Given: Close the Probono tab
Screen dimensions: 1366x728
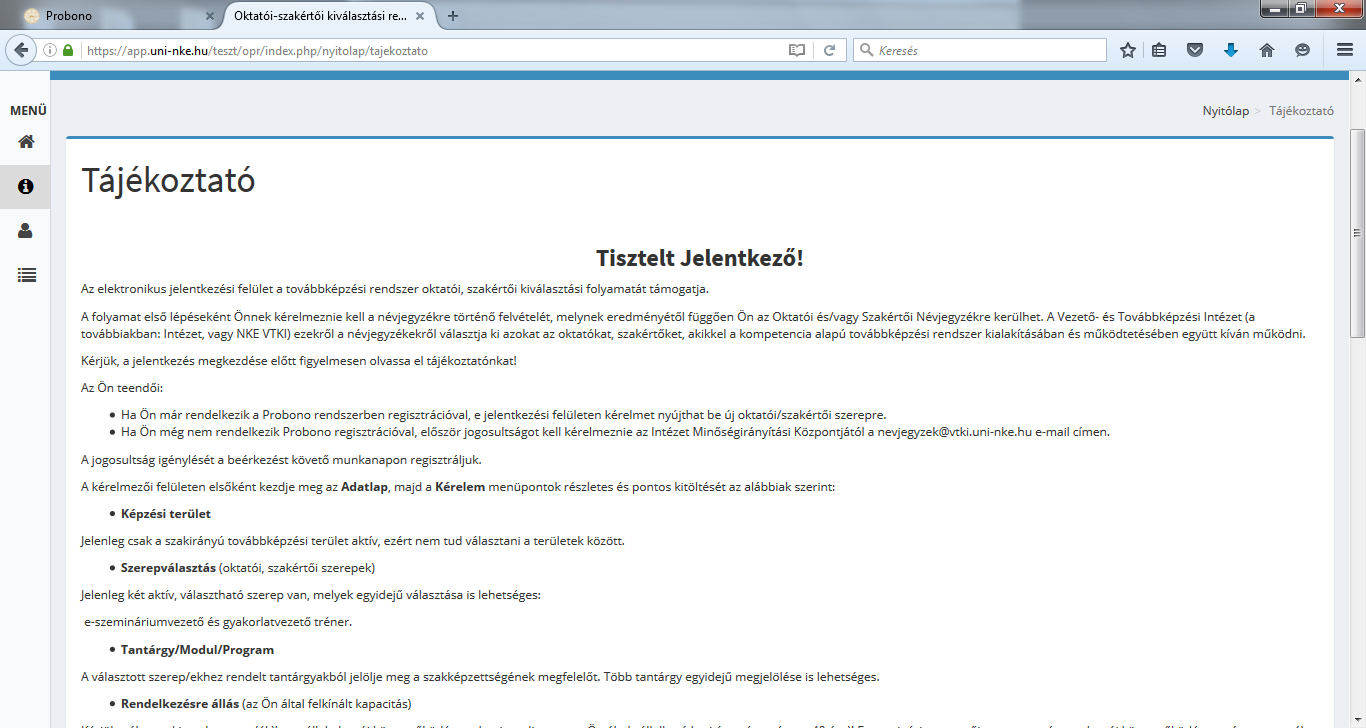Looking at the screenshot, I should pyautogui.click(x=210, y=16).
